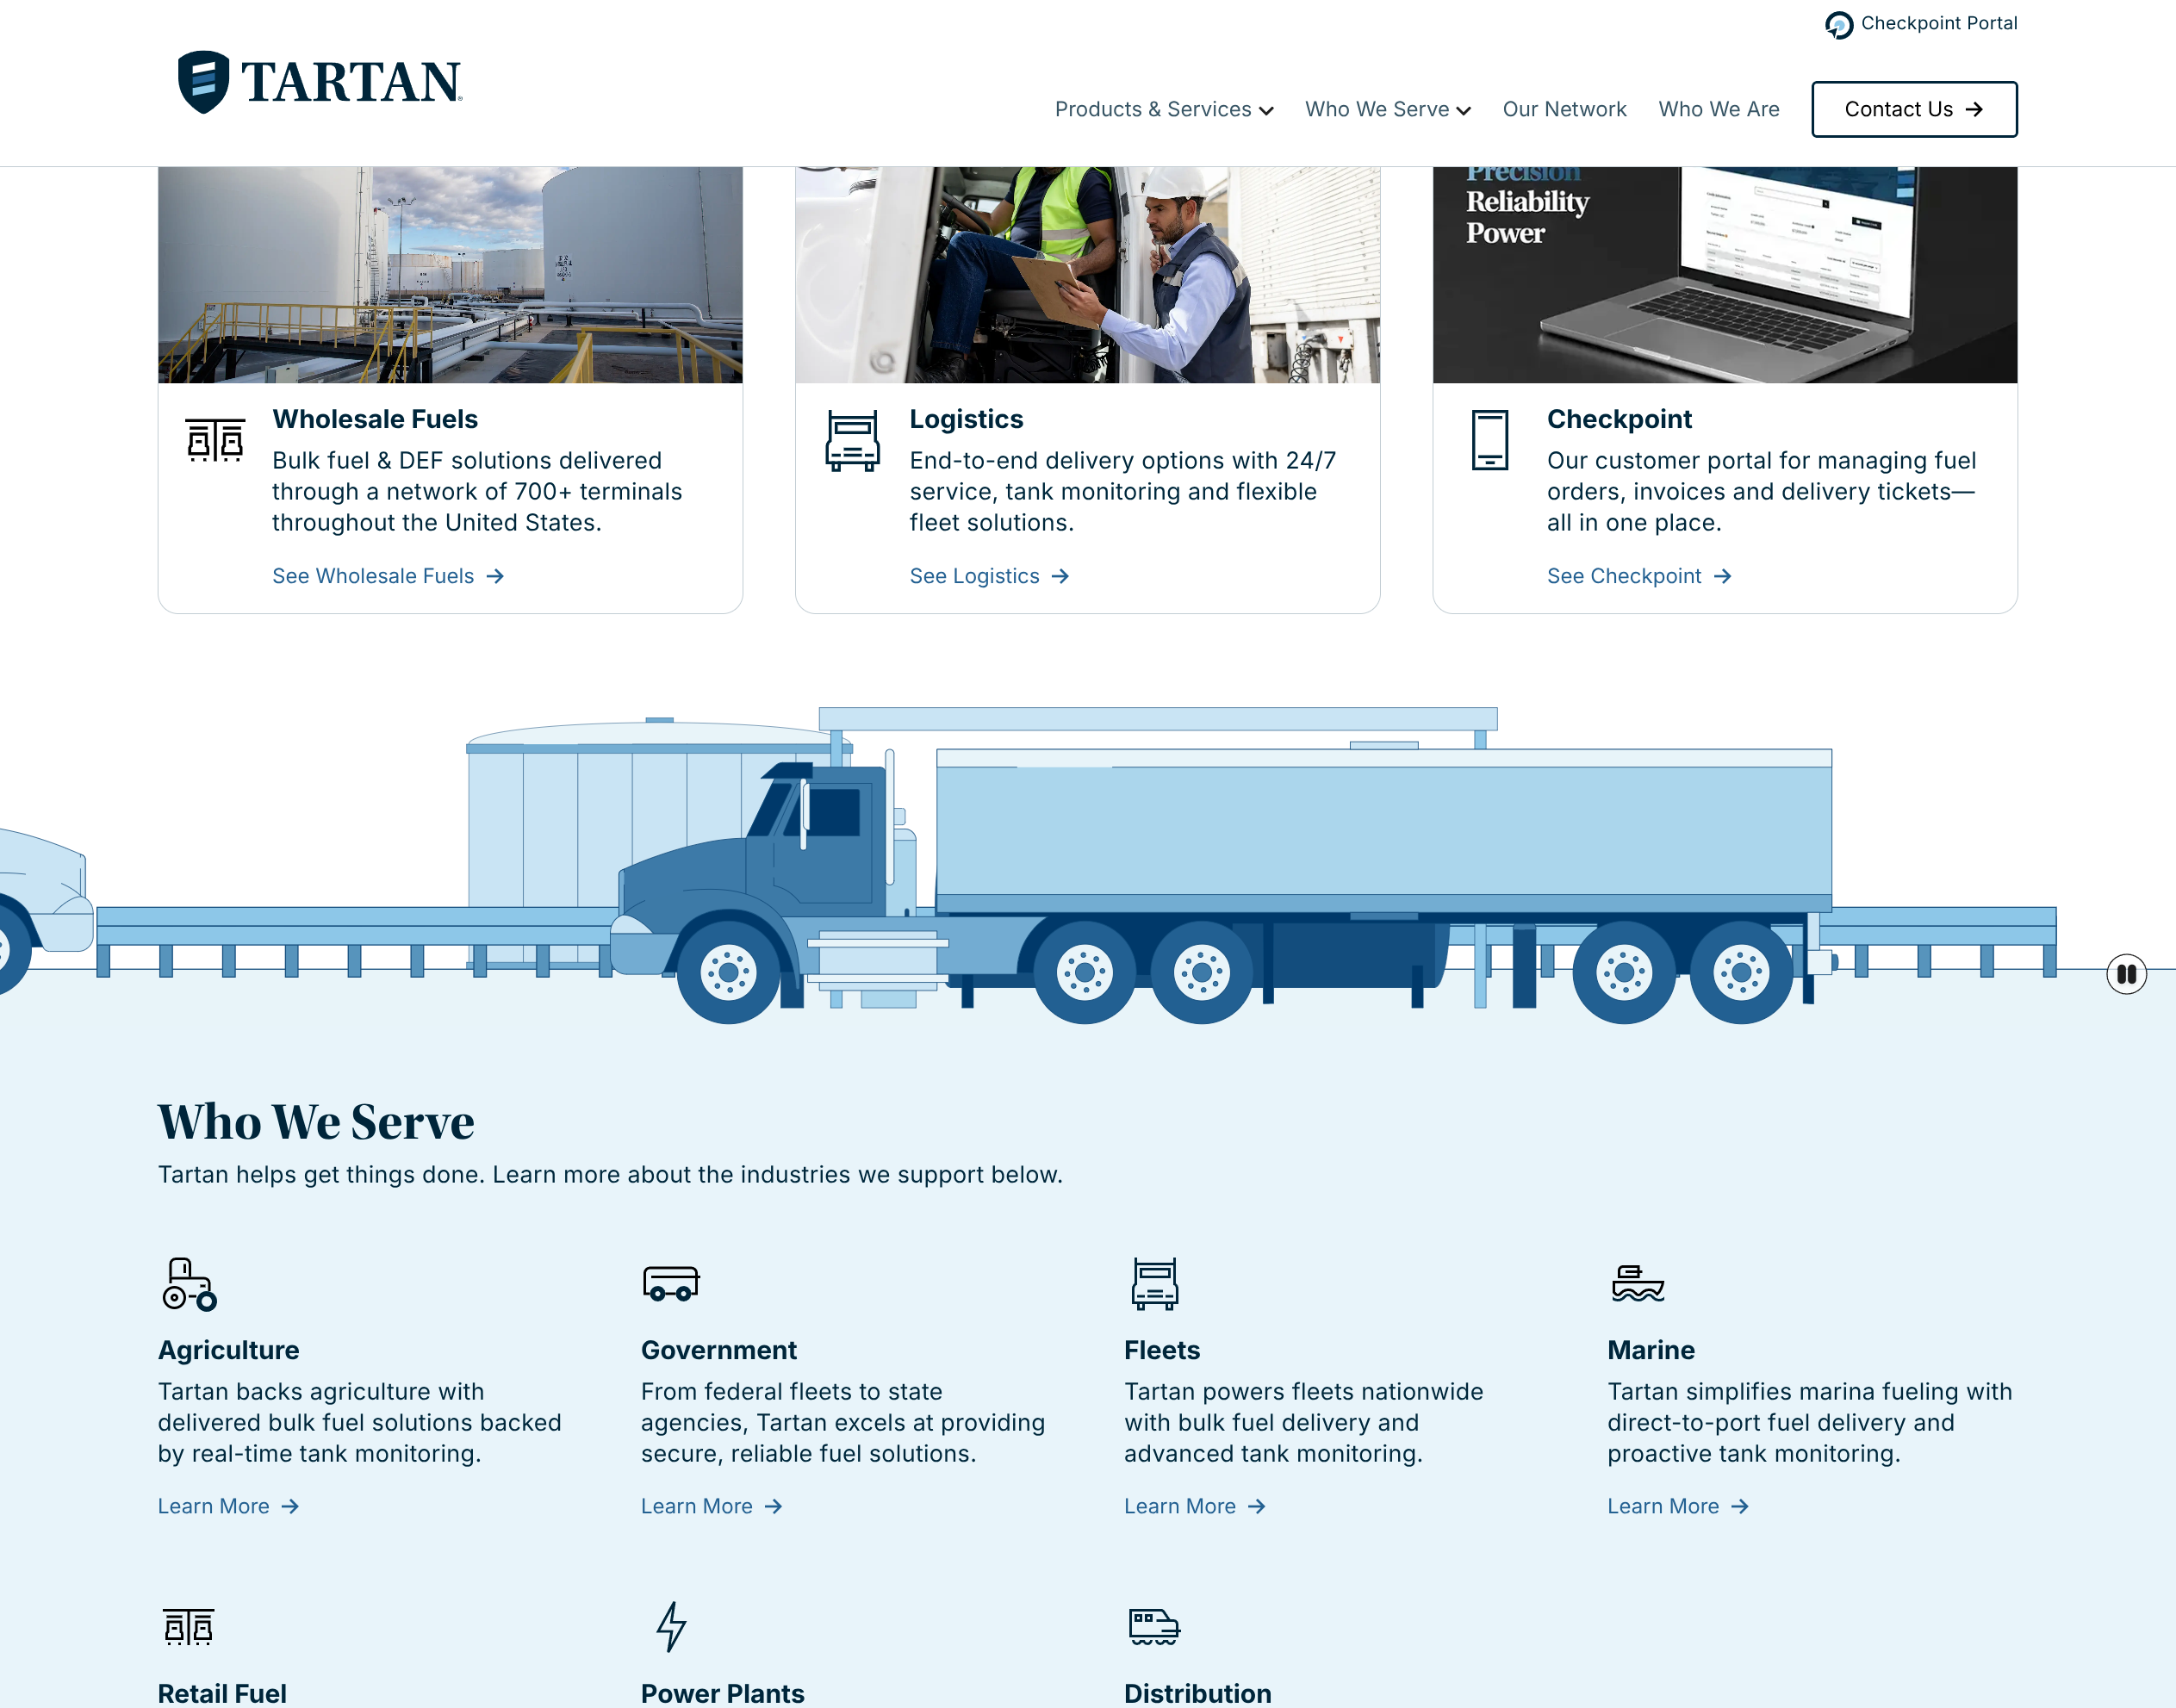Expand the Products & Services menu
Image resolution: width=2176 pixels, height=1708 pixels.
click(x=1164, y=109)
